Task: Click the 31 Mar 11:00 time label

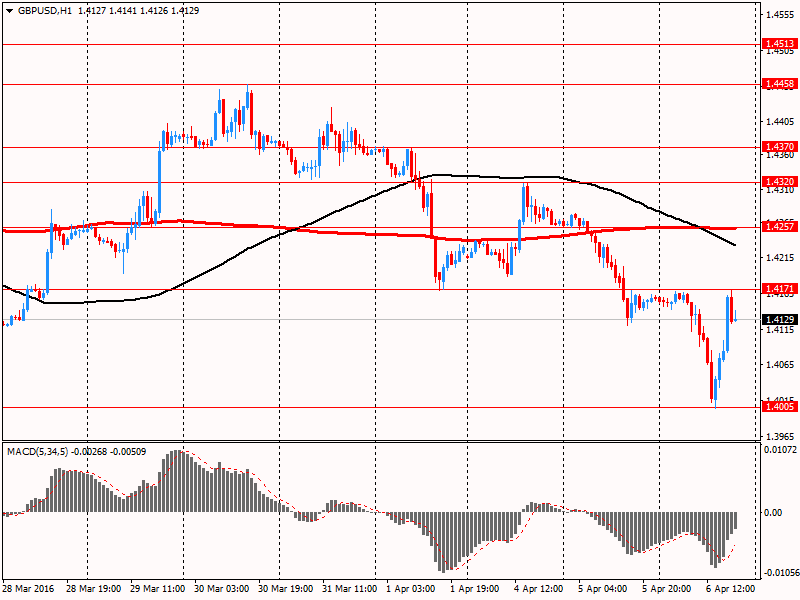Action: (350, 589)
